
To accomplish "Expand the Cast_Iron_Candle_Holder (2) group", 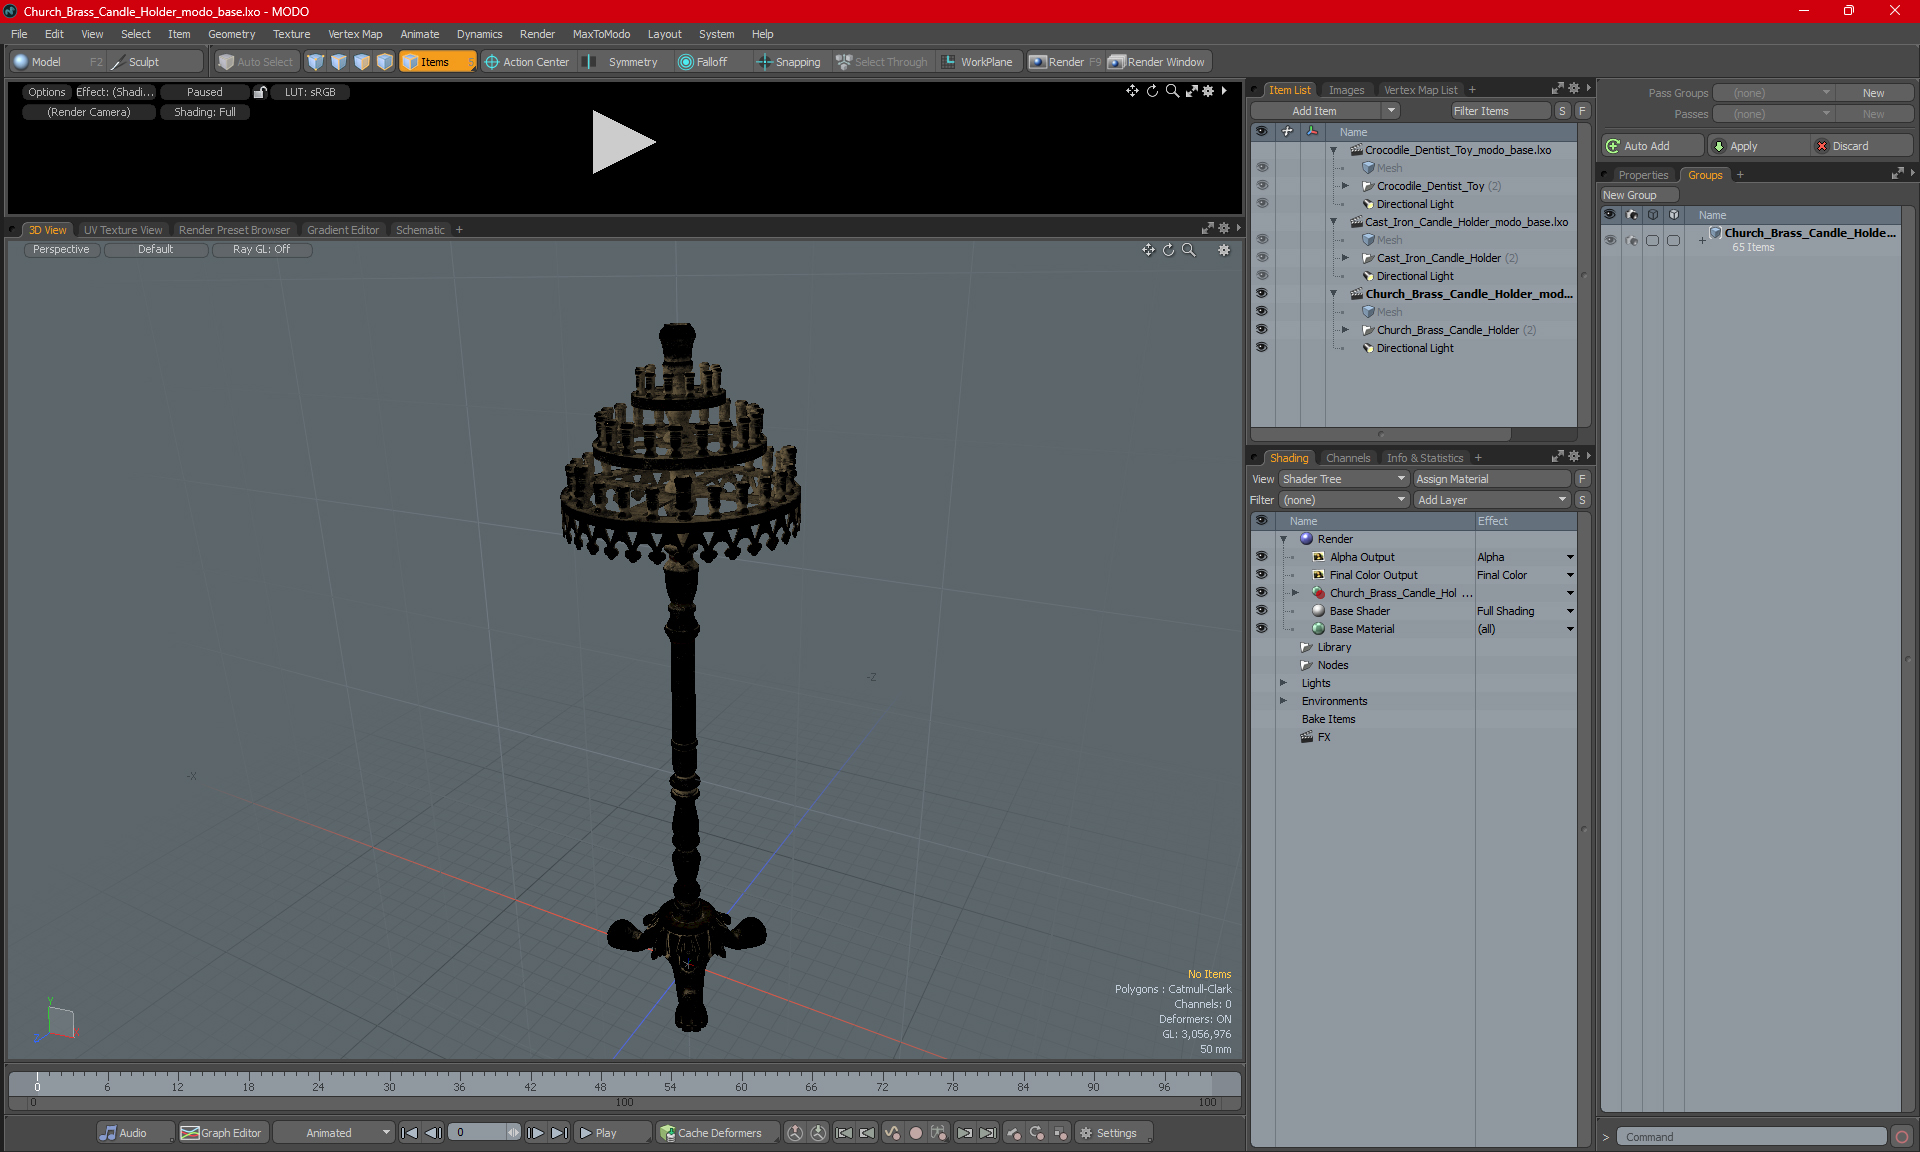I will pyautogui.click(x=1345, y=258).
